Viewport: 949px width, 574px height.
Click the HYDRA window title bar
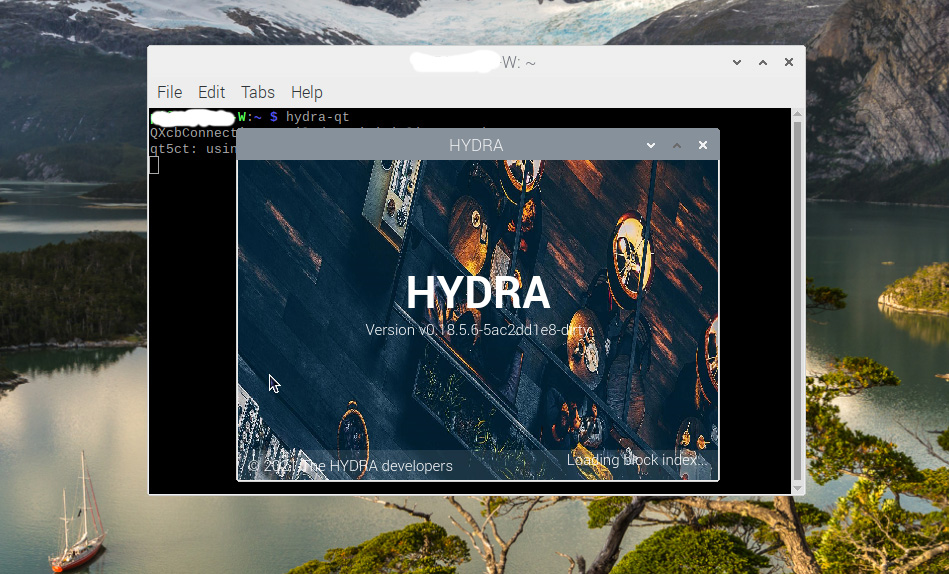click(x=476, y=145)
